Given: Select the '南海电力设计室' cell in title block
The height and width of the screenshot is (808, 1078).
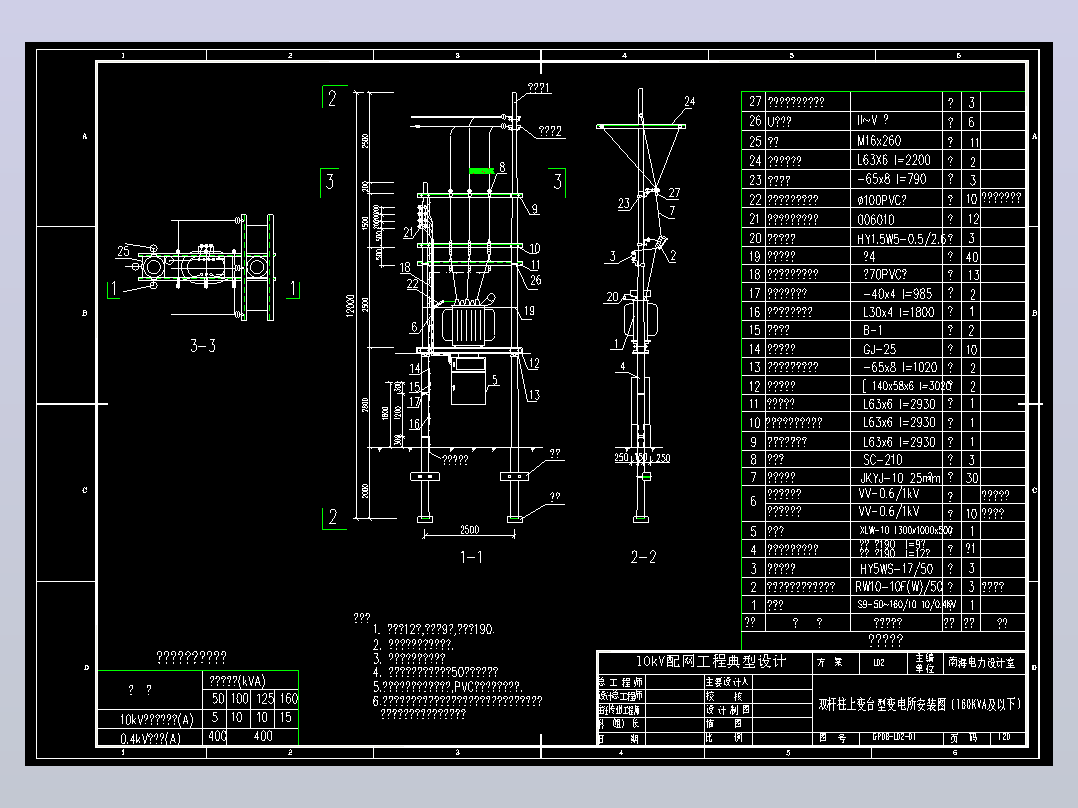Looking at the screenshot, I should [981, 663].
